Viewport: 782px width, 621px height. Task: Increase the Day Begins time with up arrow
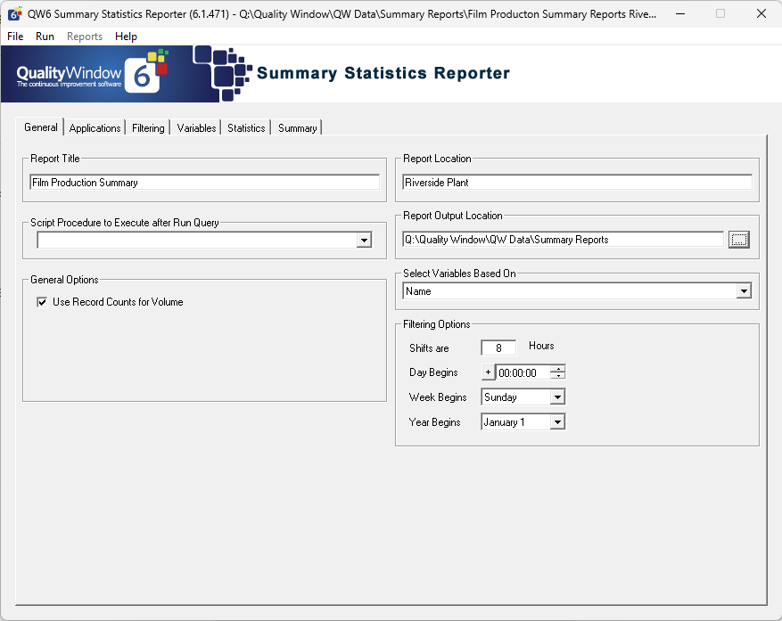click(x=558, y=369)
